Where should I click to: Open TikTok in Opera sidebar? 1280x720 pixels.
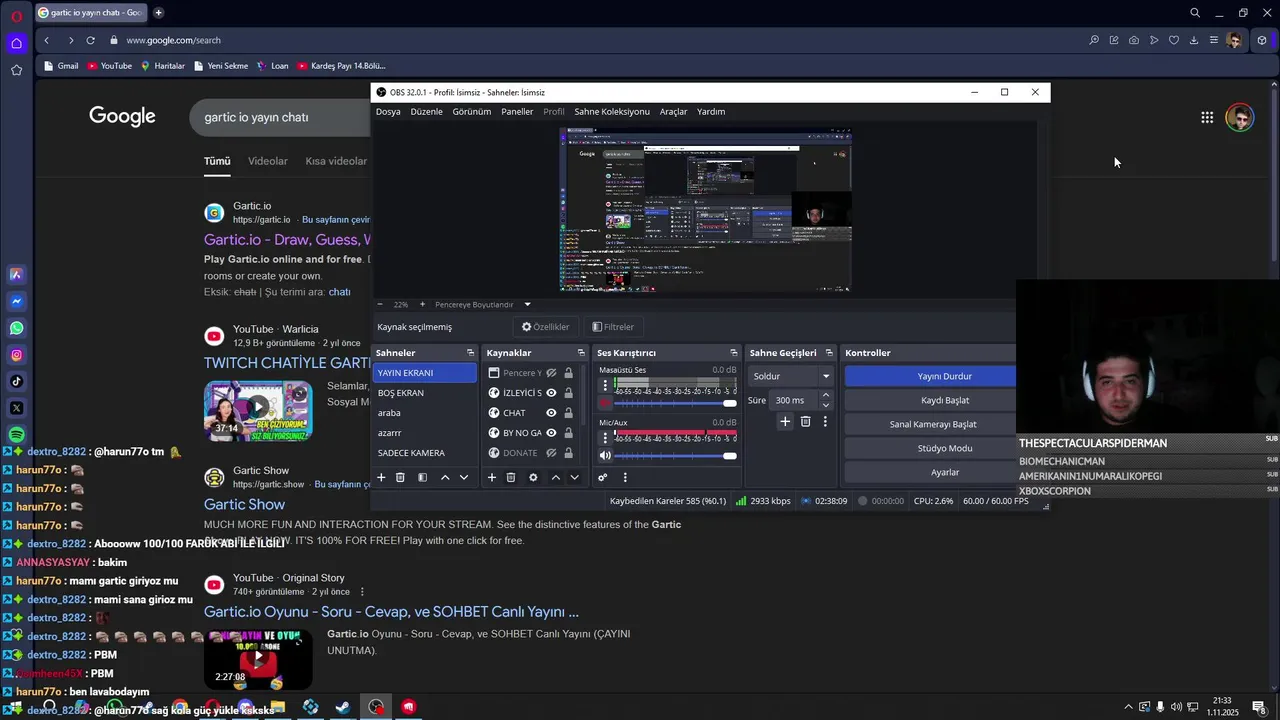pyautogui.click(x=16, y=381)
